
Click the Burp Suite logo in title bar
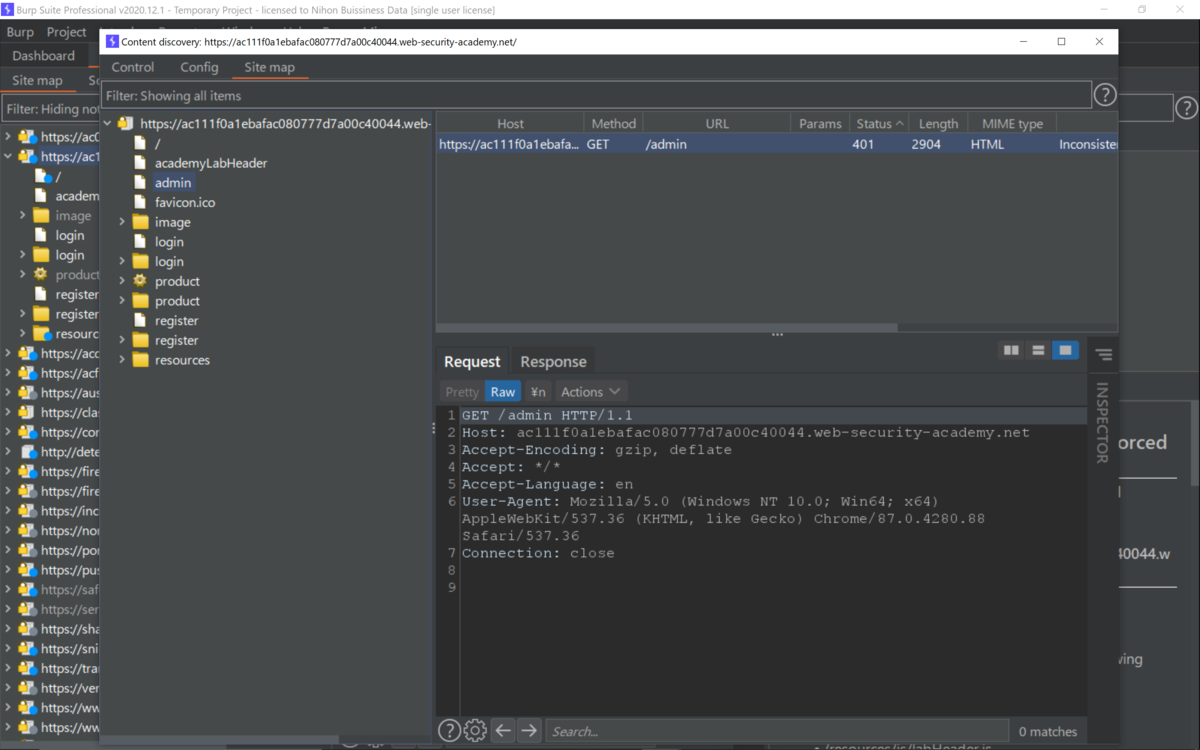7,10
